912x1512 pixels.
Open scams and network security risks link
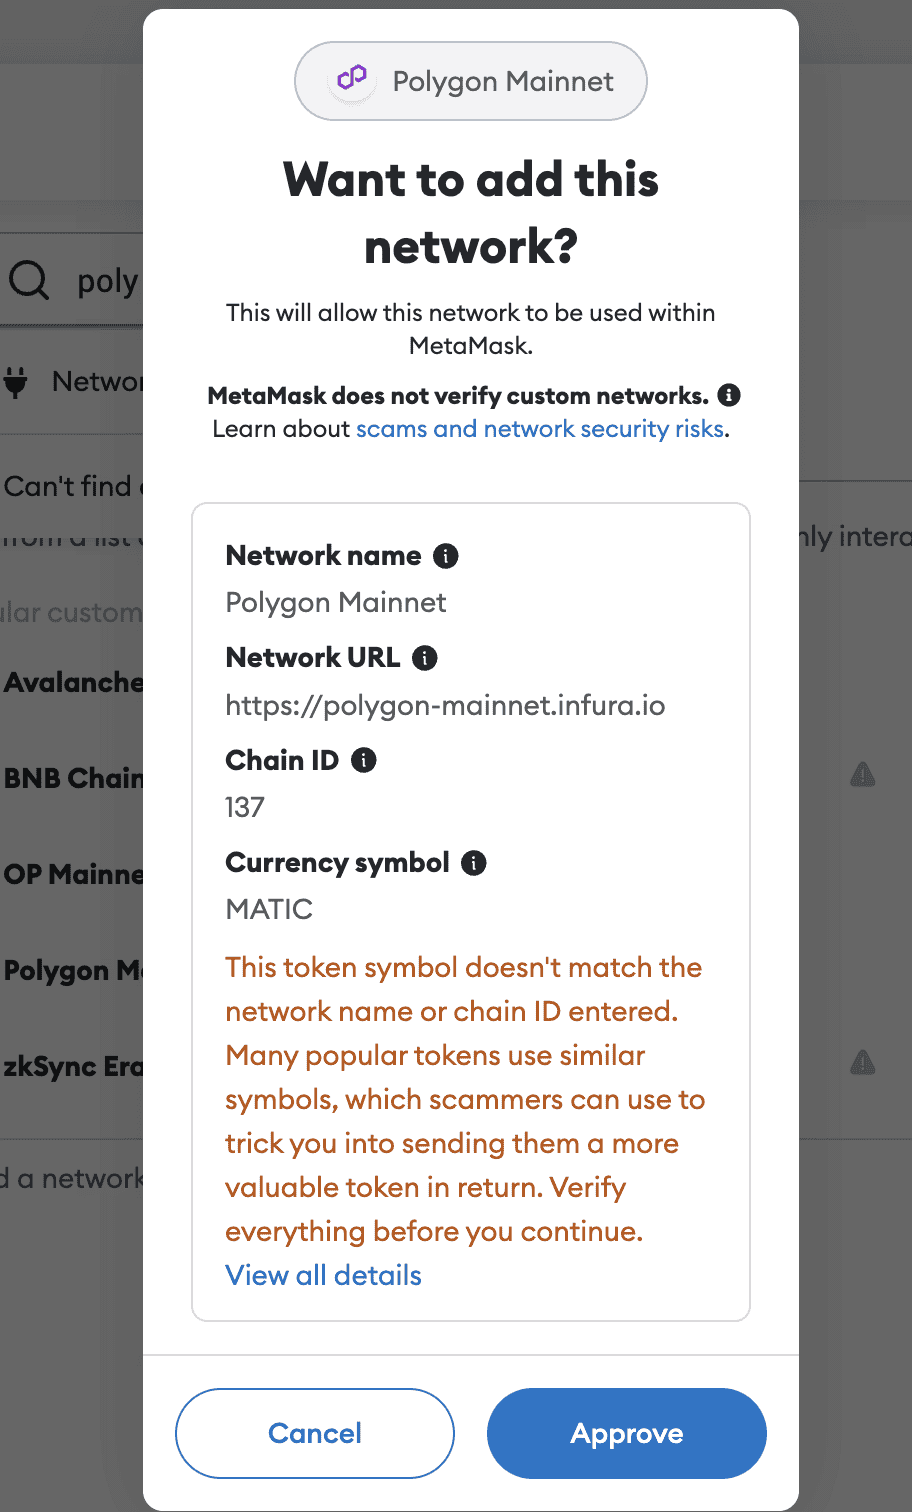(x=540, y=429)
